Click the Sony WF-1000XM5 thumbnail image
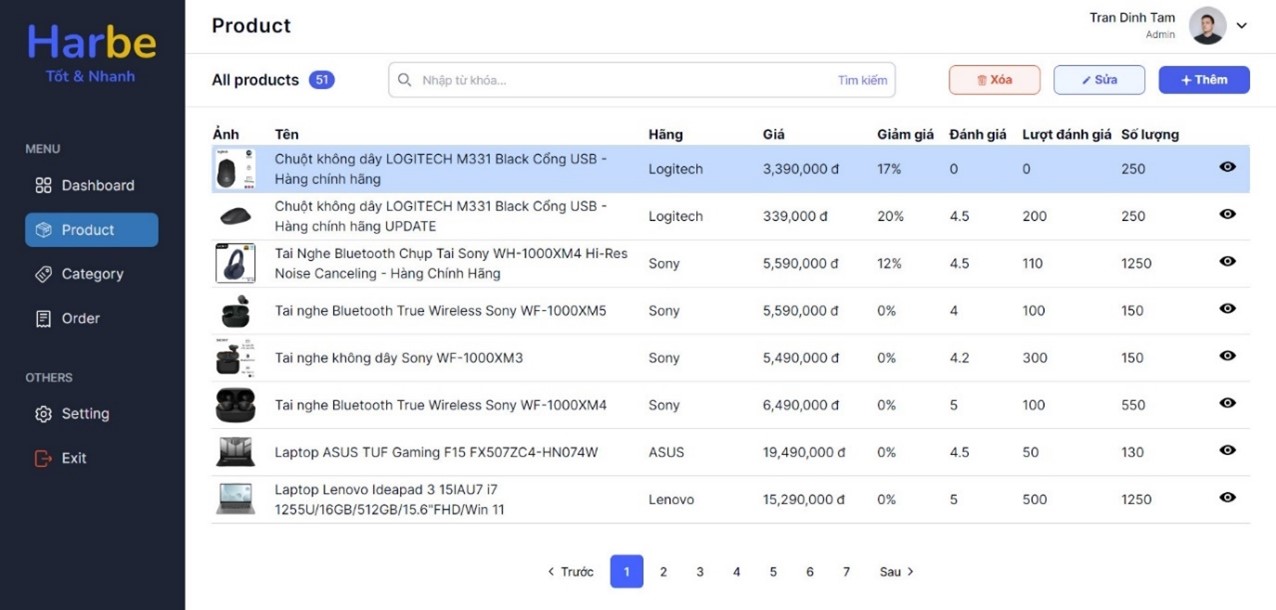The width and height of the screenshot is (1276, 610). (x=236, y=311)
